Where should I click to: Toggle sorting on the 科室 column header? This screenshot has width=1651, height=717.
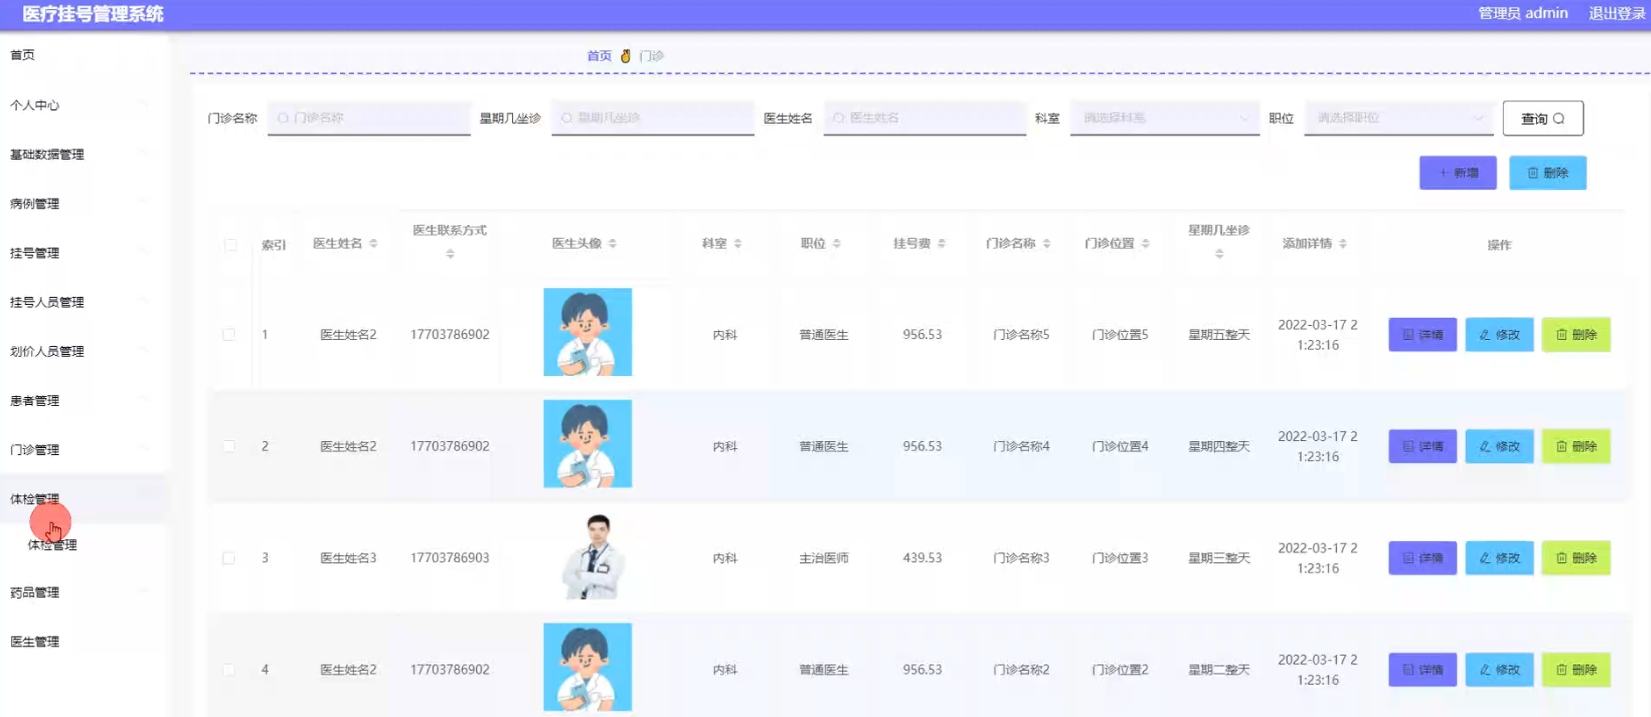738,244
